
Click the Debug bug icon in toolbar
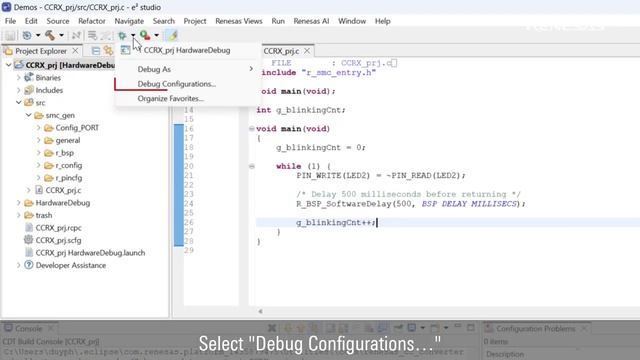122,36
